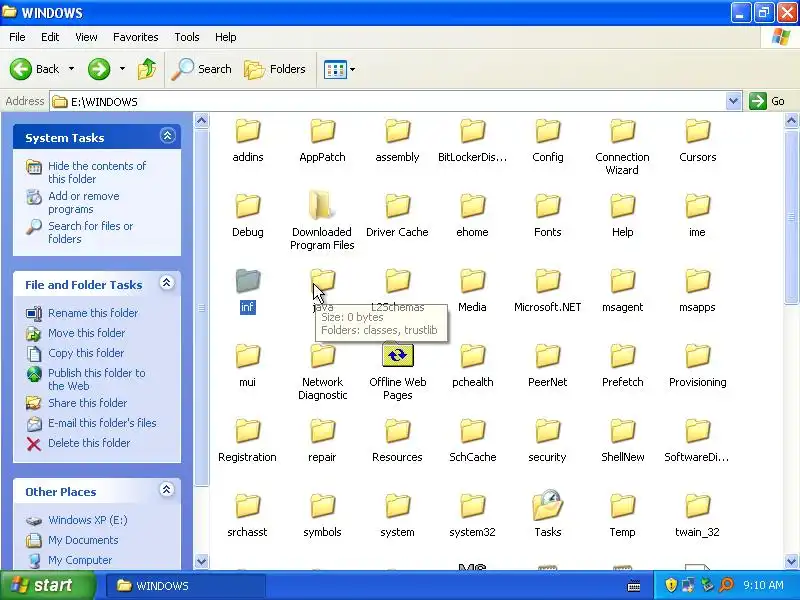Screen dimensions: 800x600
Task: Click the green Back arrow button
Action: 21,69
